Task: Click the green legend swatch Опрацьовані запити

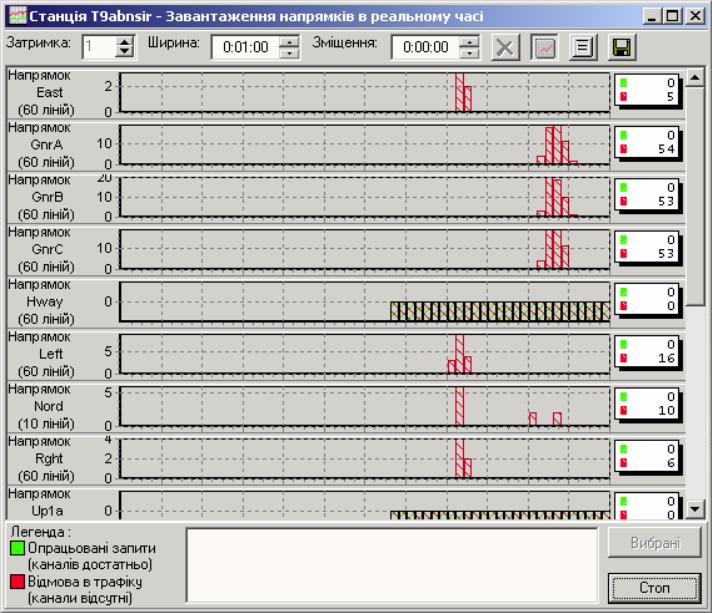Action: 17,548
